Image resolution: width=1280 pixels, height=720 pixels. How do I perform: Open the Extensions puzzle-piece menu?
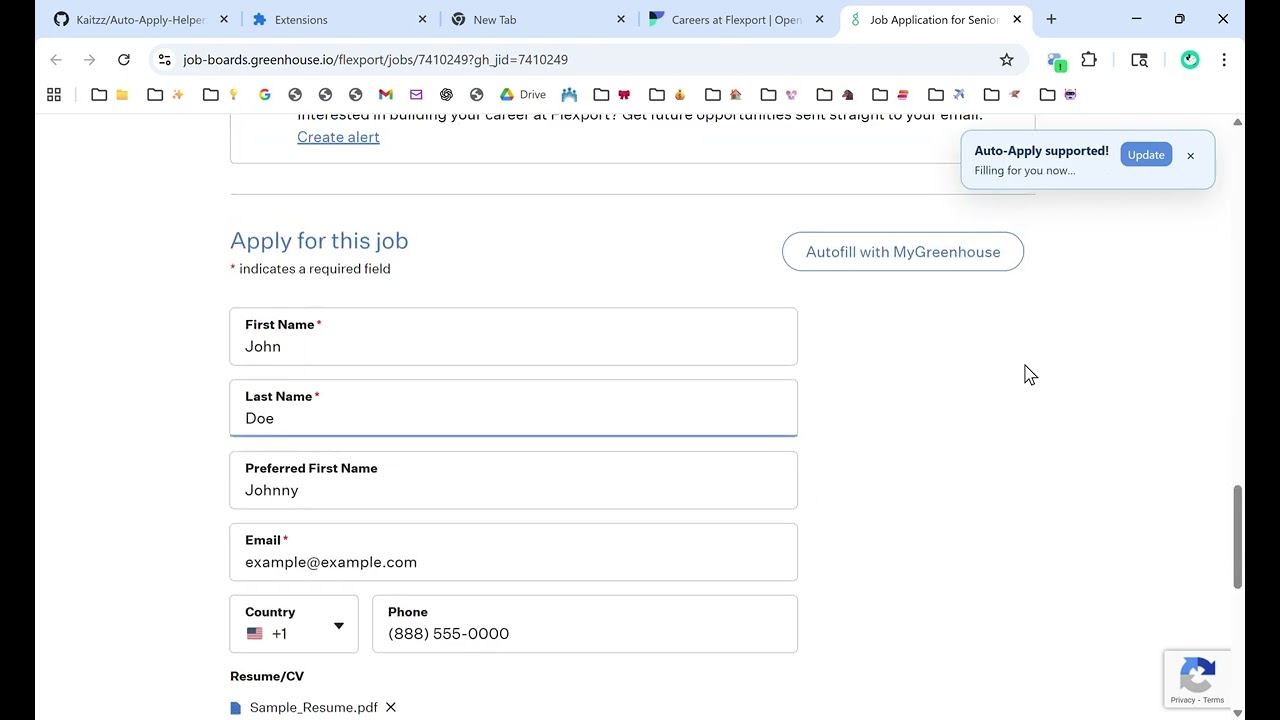pos(1089,60)
